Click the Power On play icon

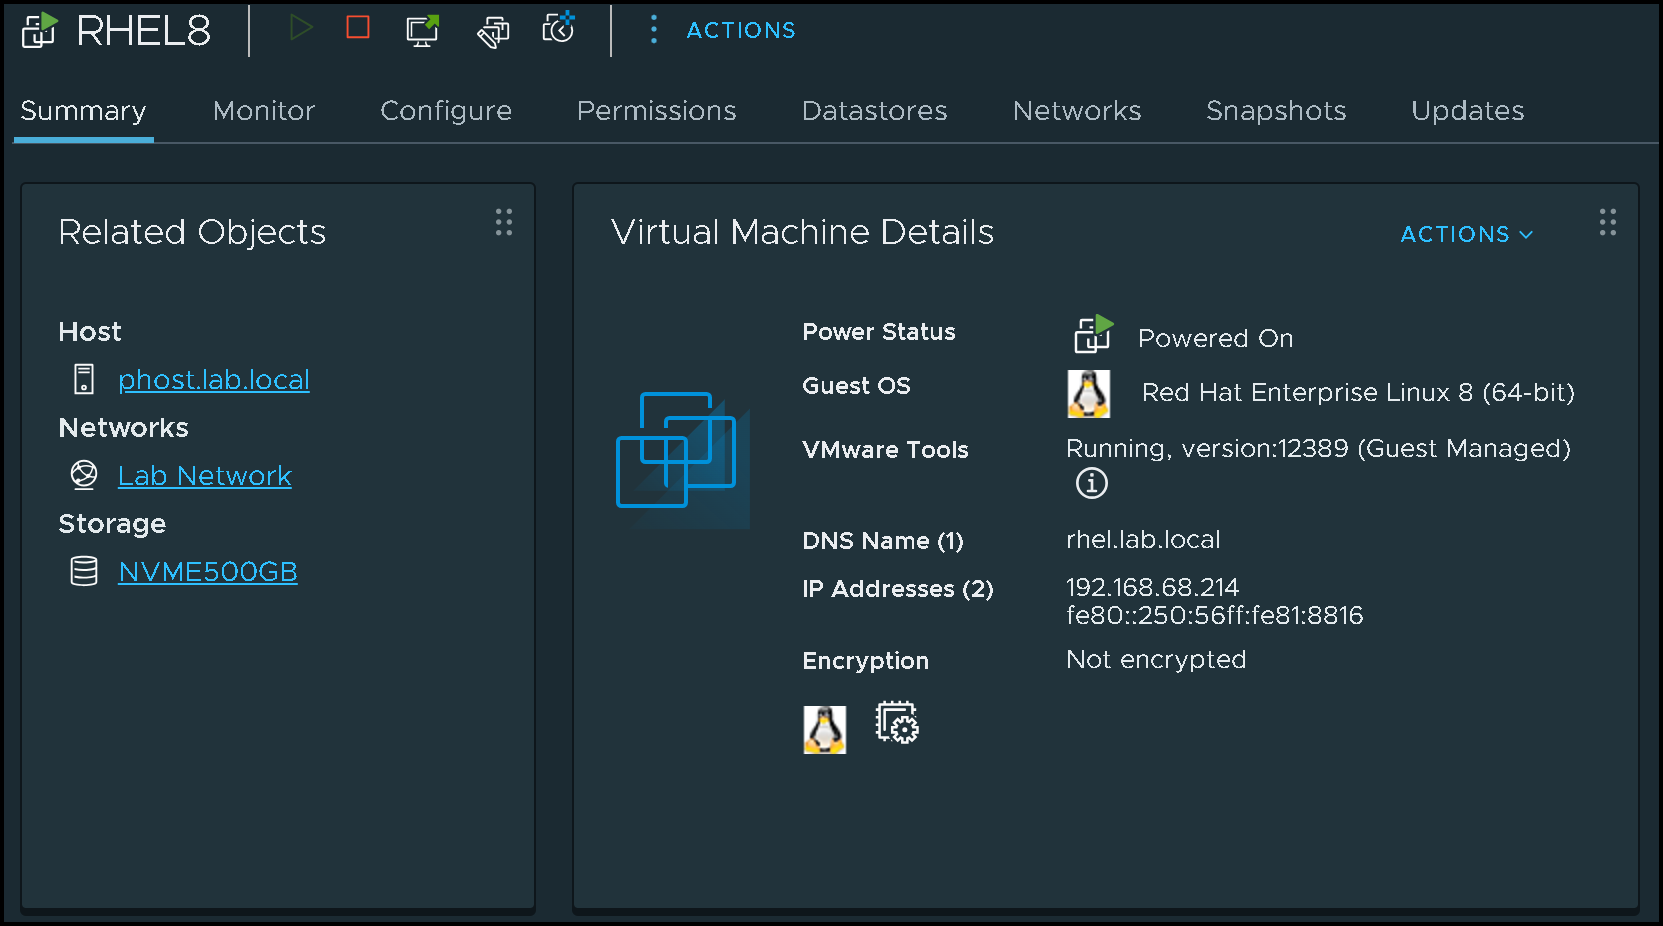tap(301, 28)
